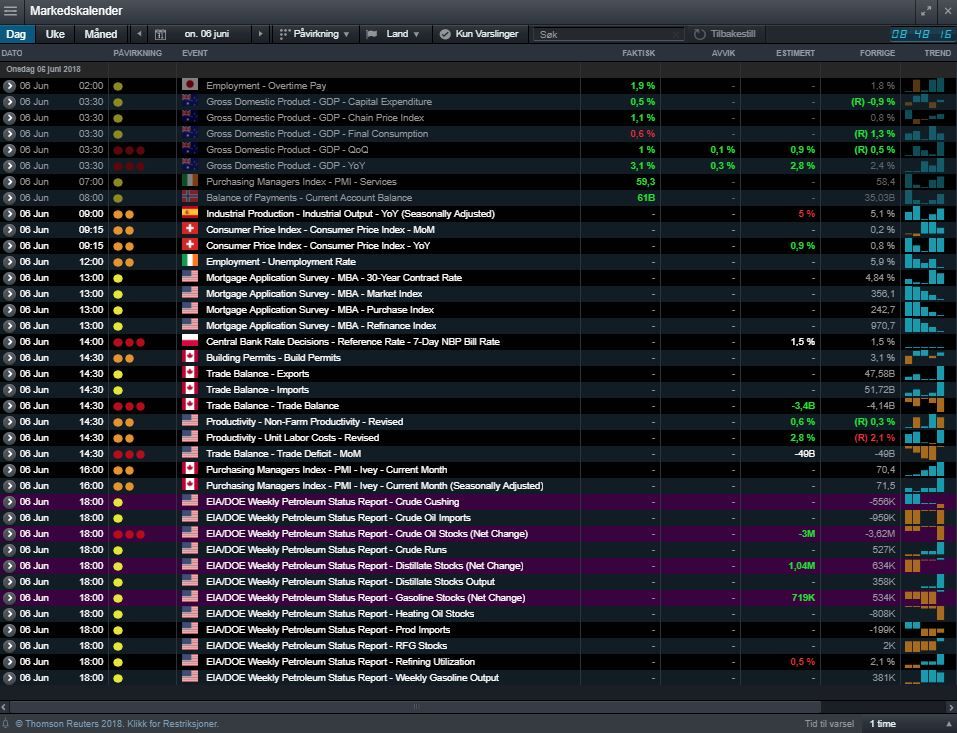Click the 1 time alert time value
Screen dimensions: 957x733
coord(883,724)
